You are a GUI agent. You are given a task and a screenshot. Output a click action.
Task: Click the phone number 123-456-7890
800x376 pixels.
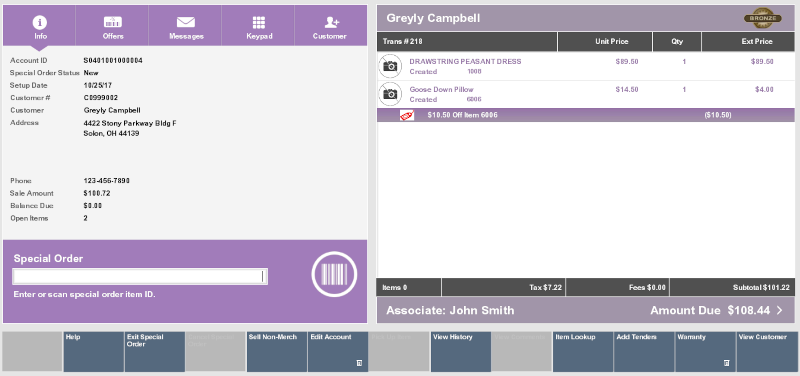click(x=107, y=181)
